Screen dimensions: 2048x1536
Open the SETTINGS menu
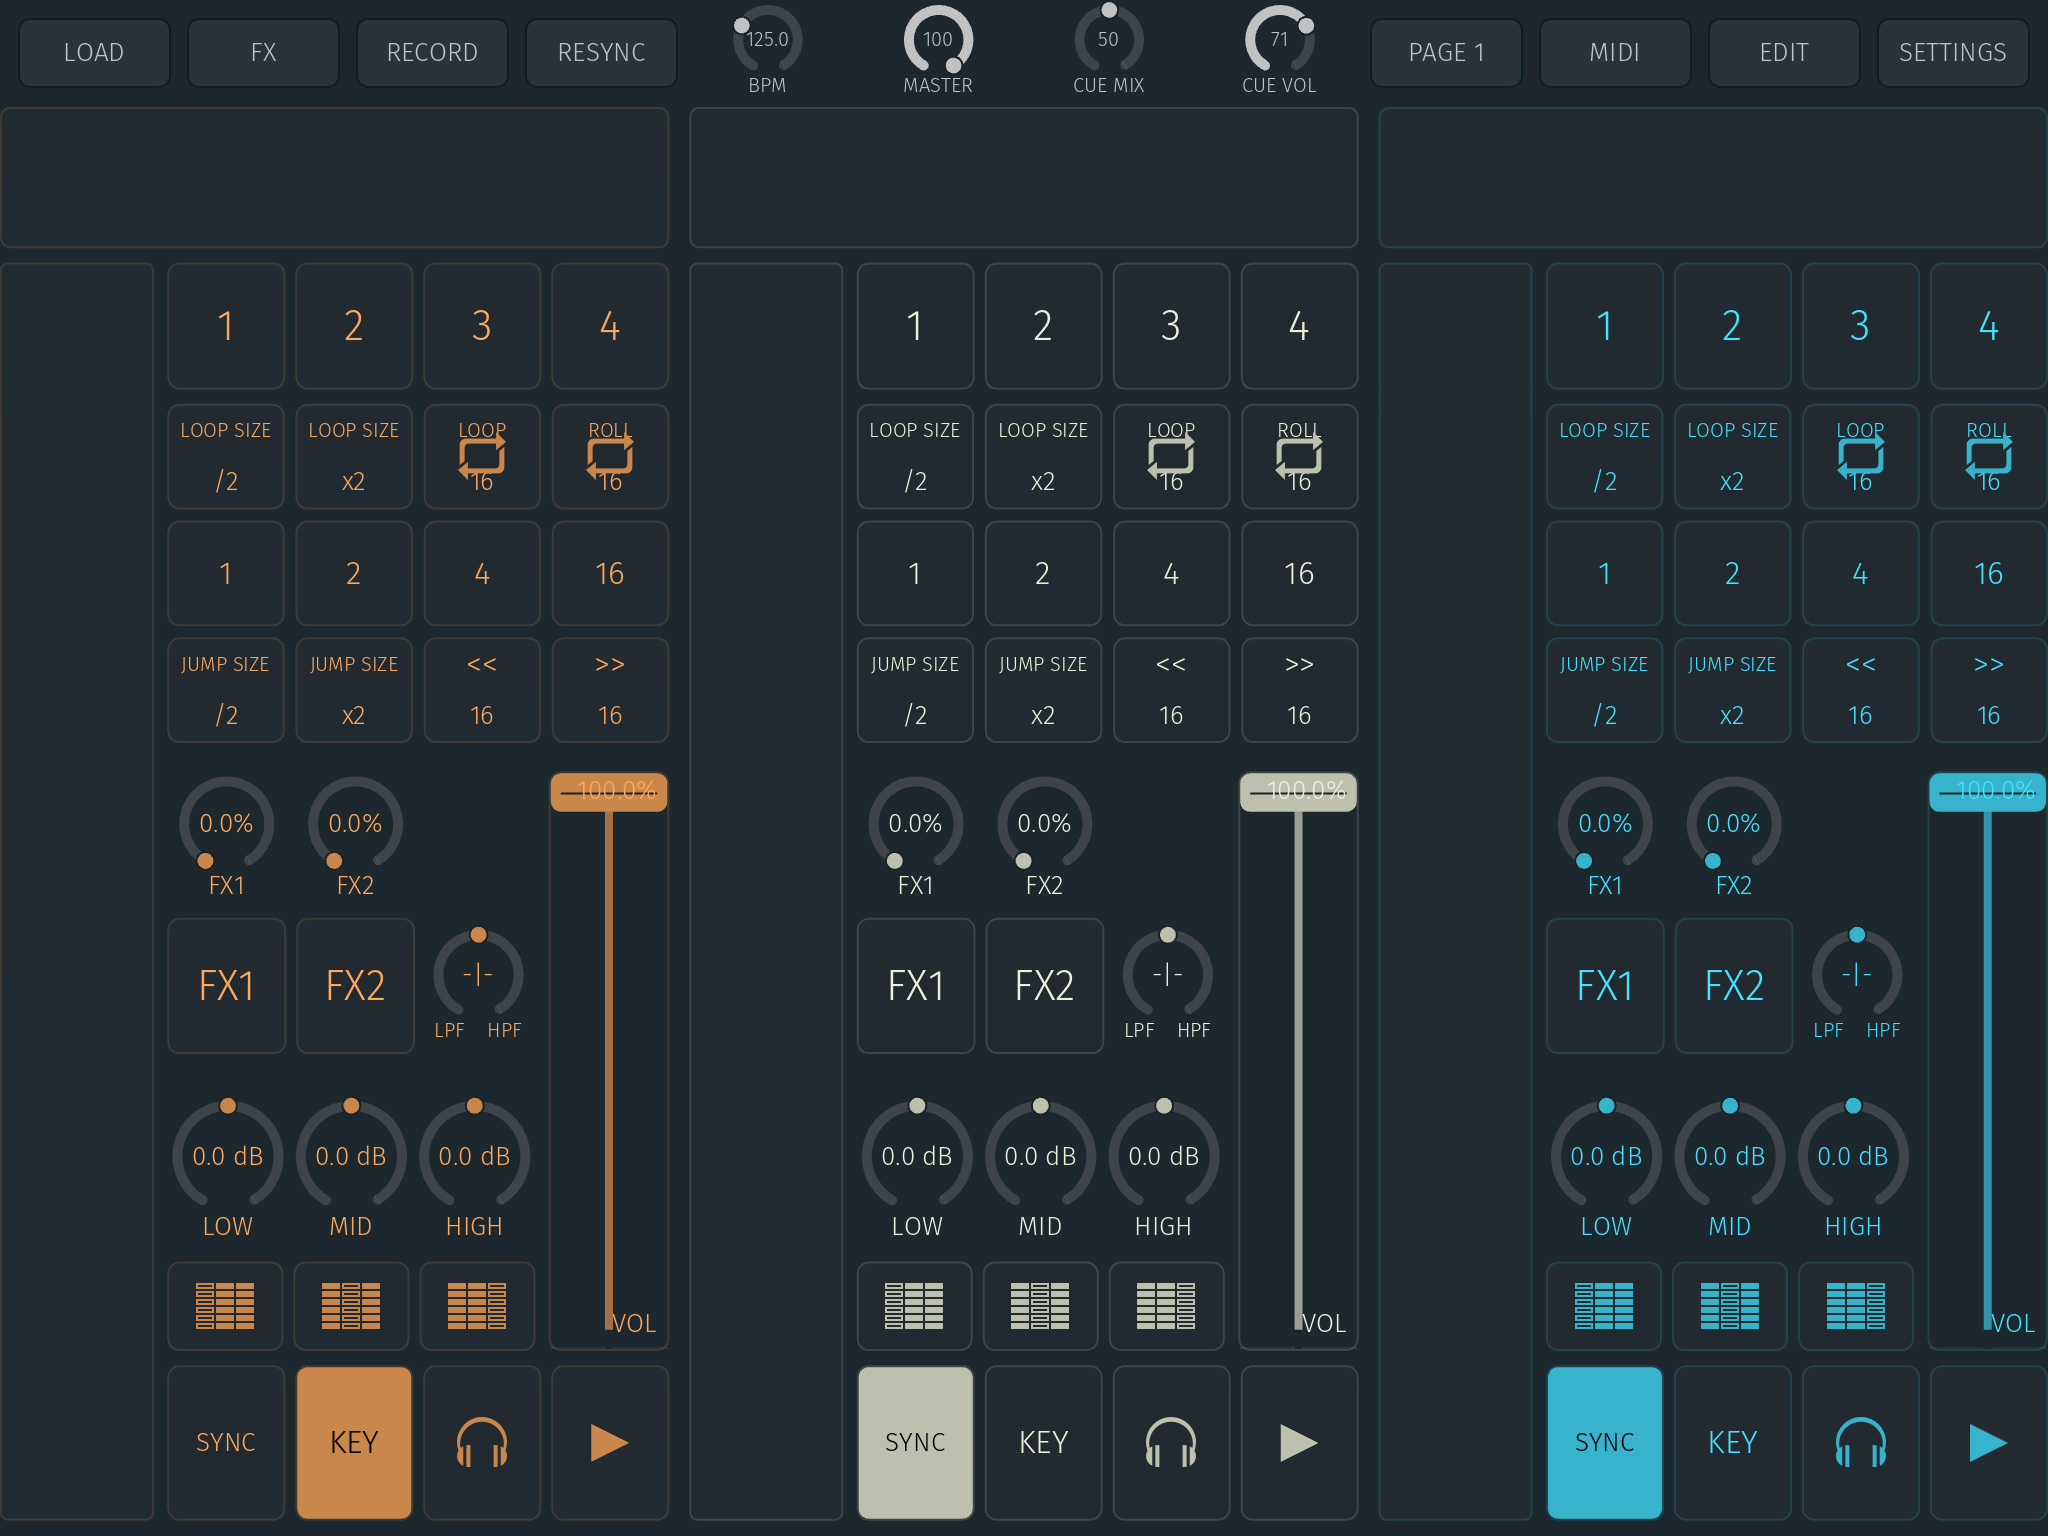(1952, 52)
